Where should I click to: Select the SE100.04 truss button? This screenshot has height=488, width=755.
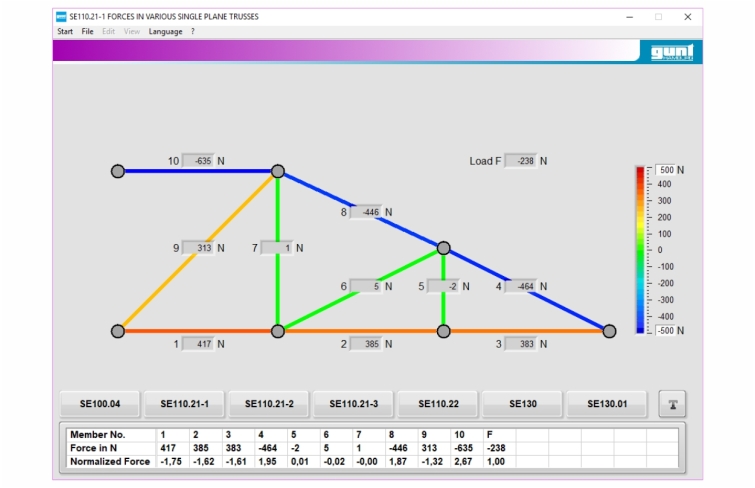pyautogui.click(x=100, y=404)
